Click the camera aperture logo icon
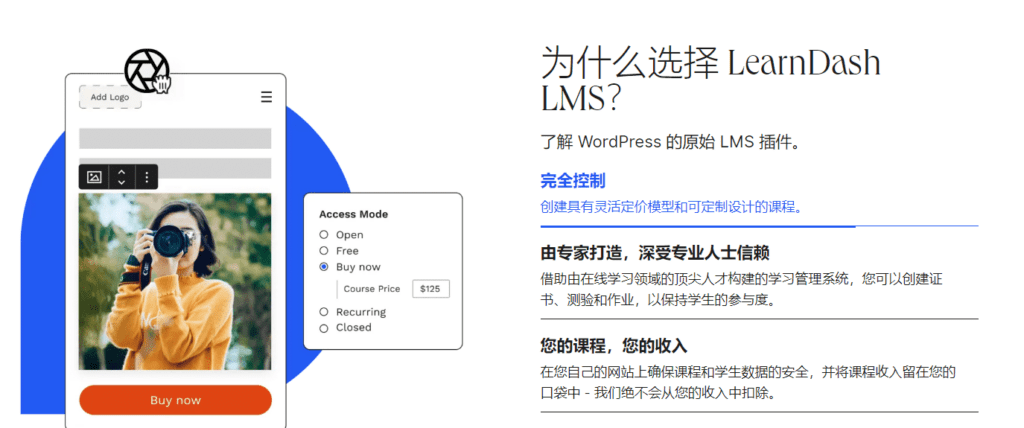The image size is (1024, 428). click(147, 70)
